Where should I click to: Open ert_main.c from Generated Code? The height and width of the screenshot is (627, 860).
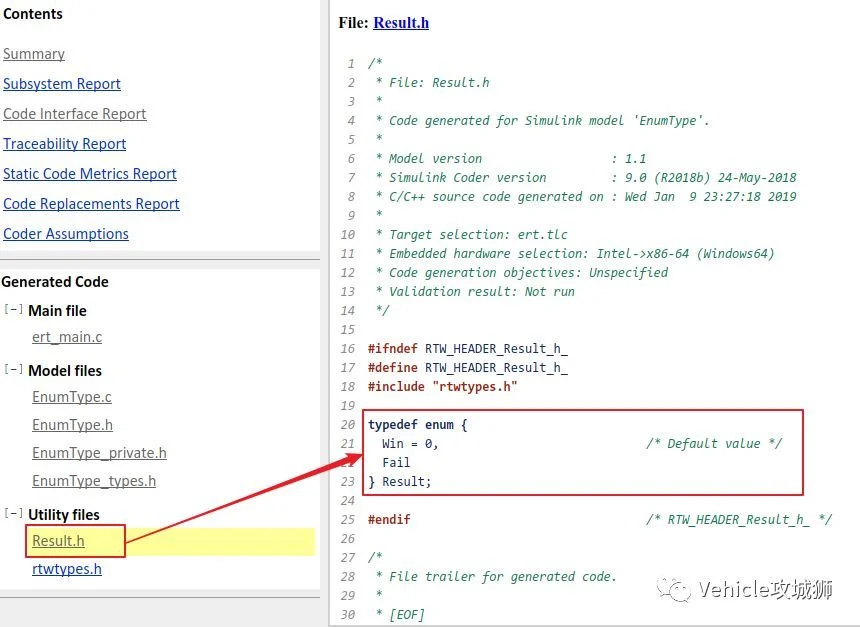tap(67, 337)
